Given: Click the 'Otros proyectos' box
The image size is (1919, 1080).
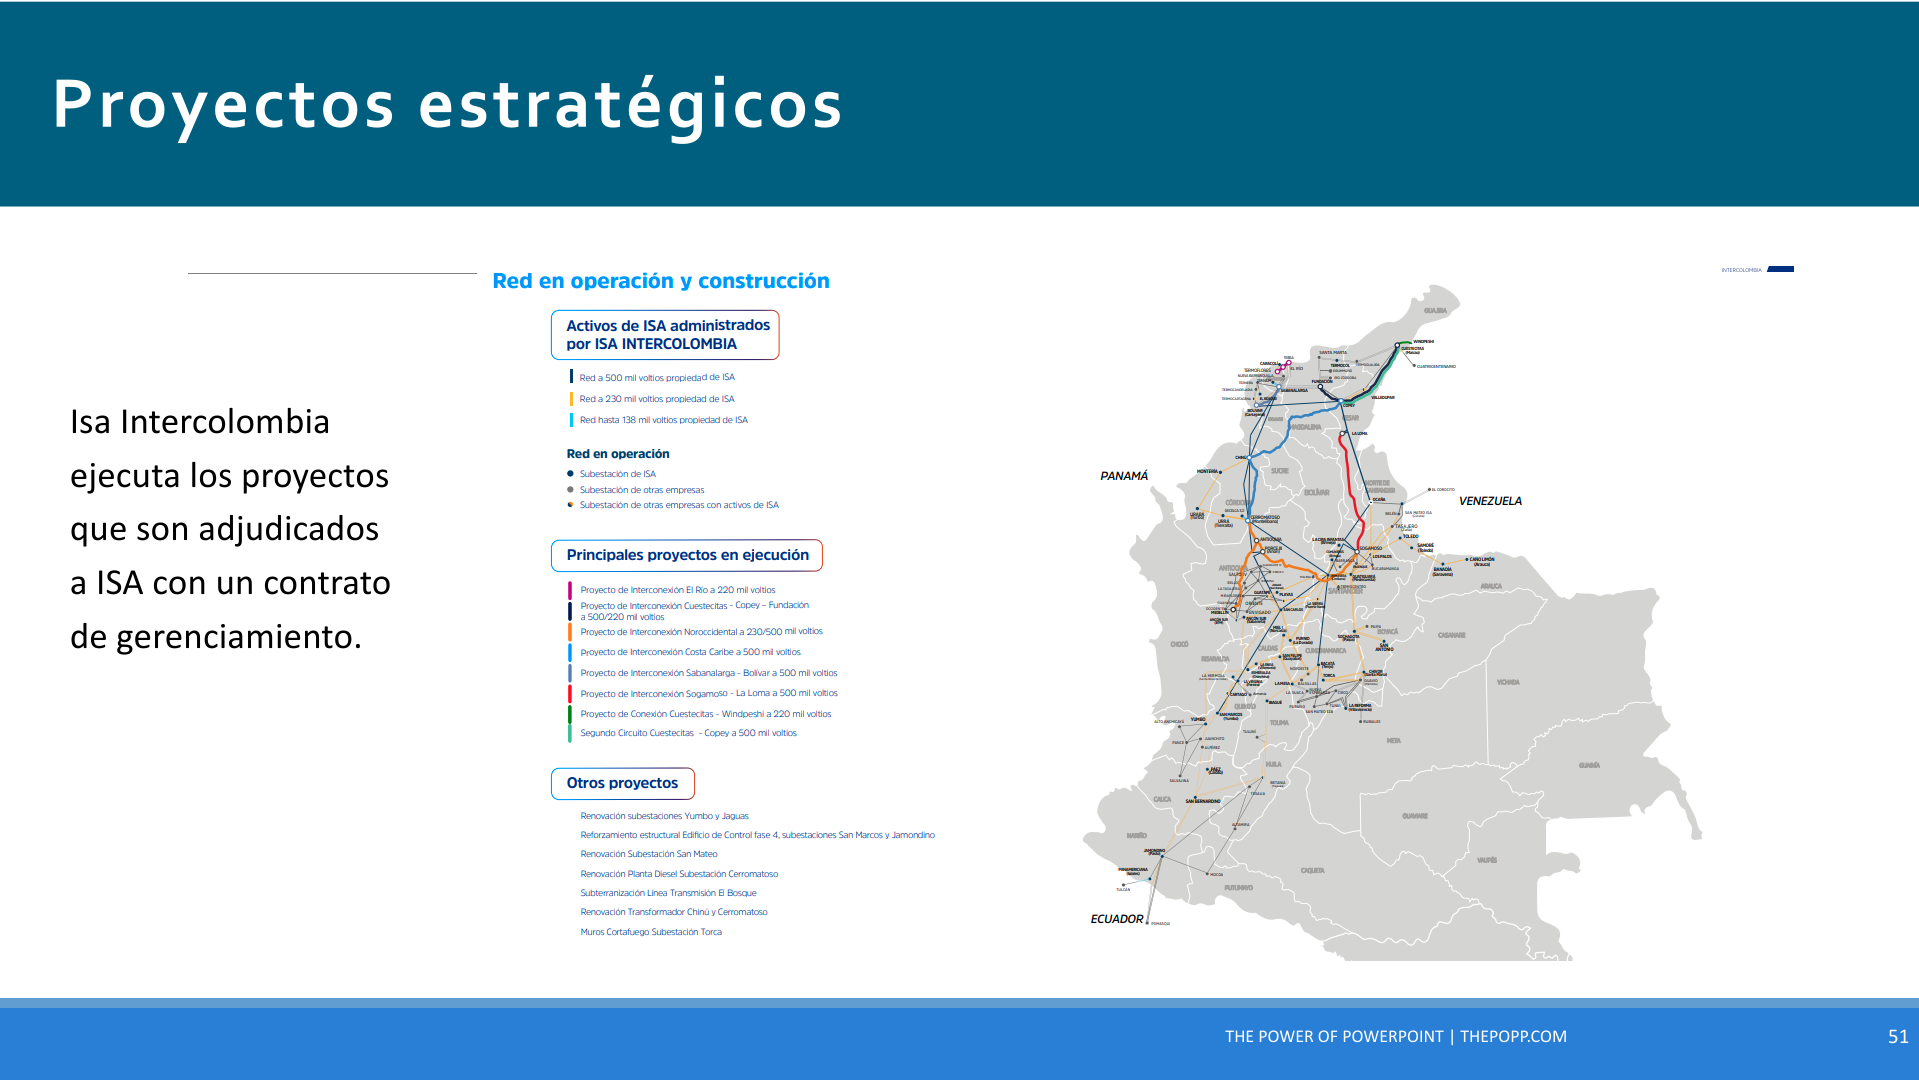Looking at the screenshot, I should click(622, 783).
